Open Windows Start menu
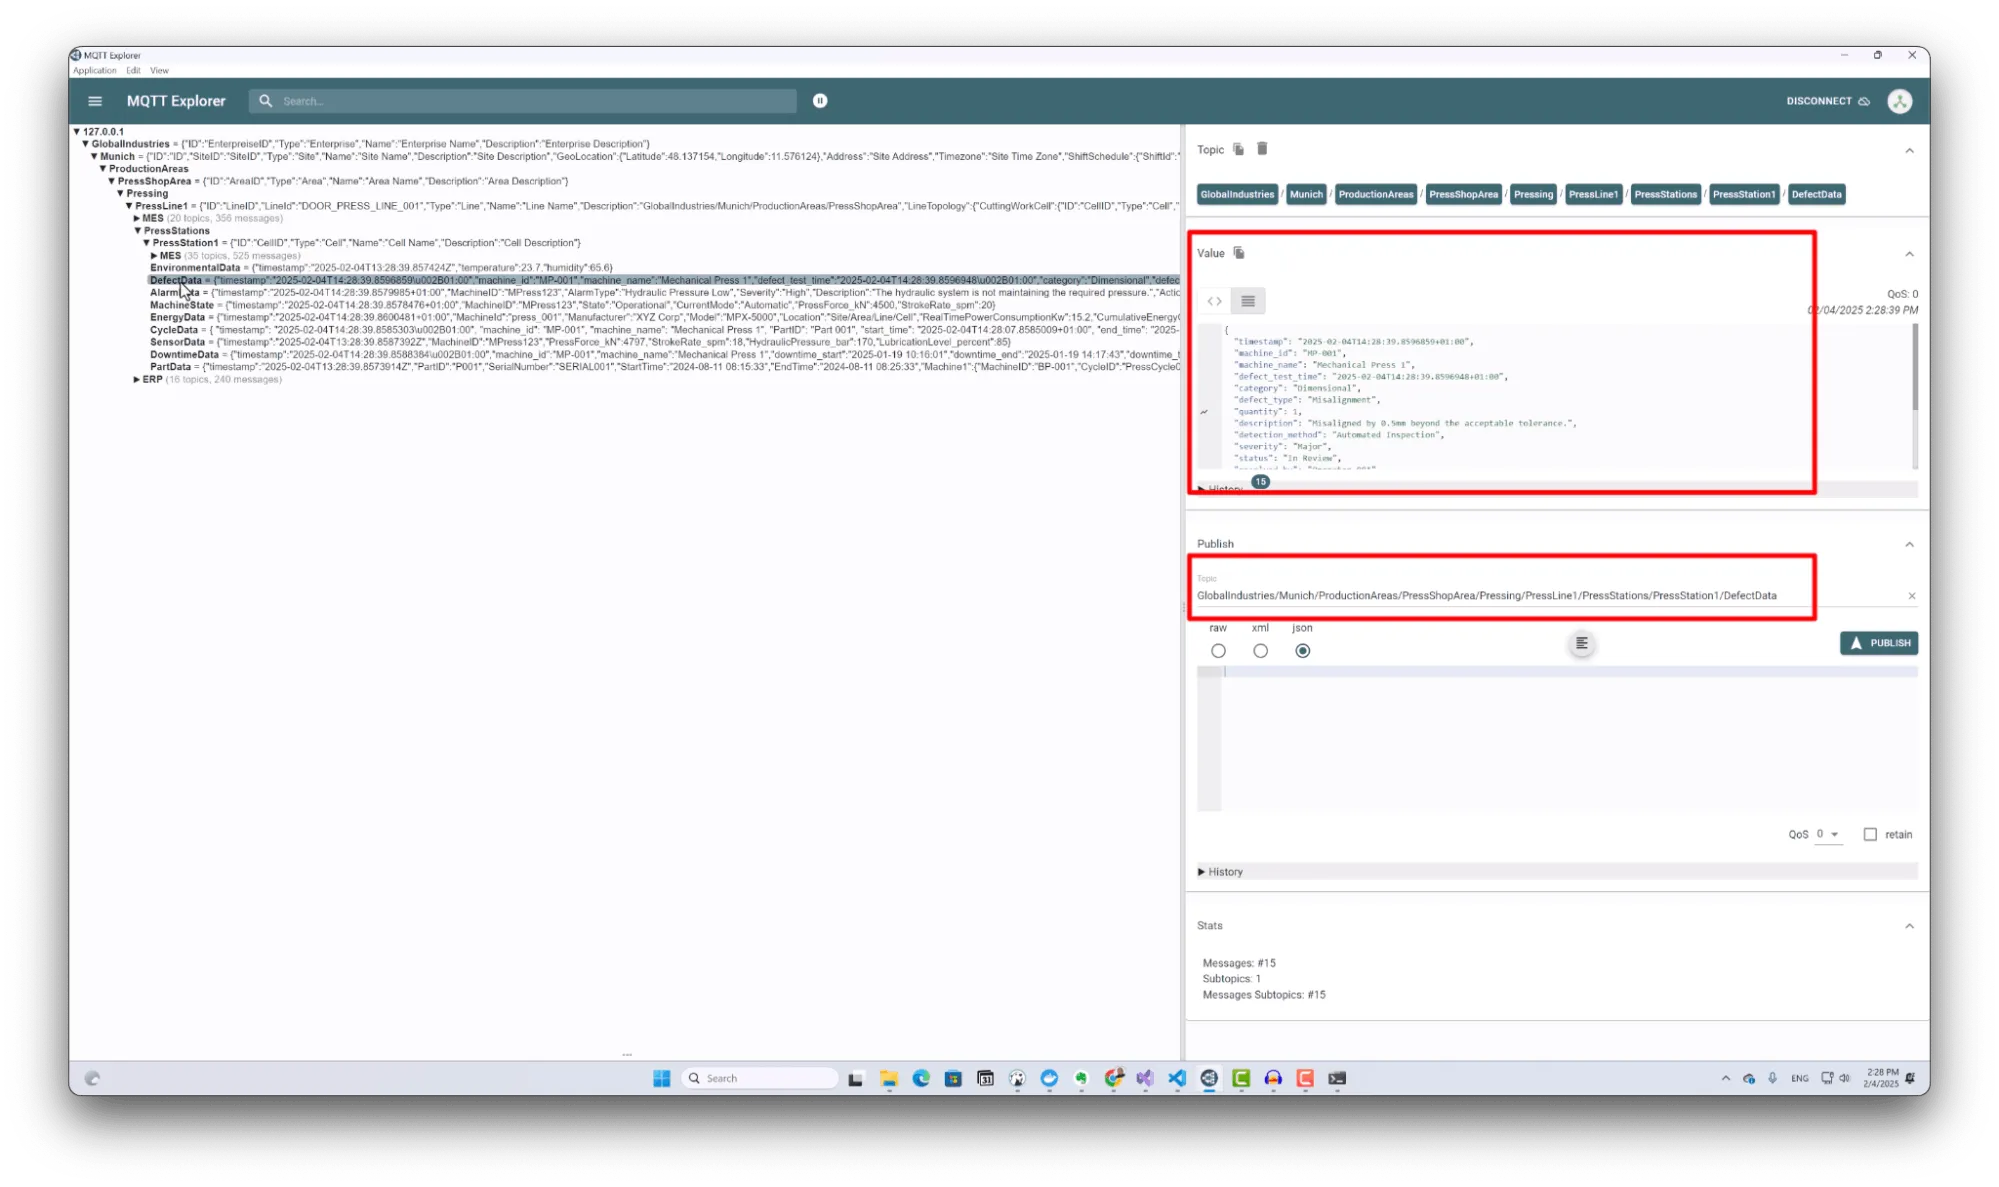 tap(661, 1078)
